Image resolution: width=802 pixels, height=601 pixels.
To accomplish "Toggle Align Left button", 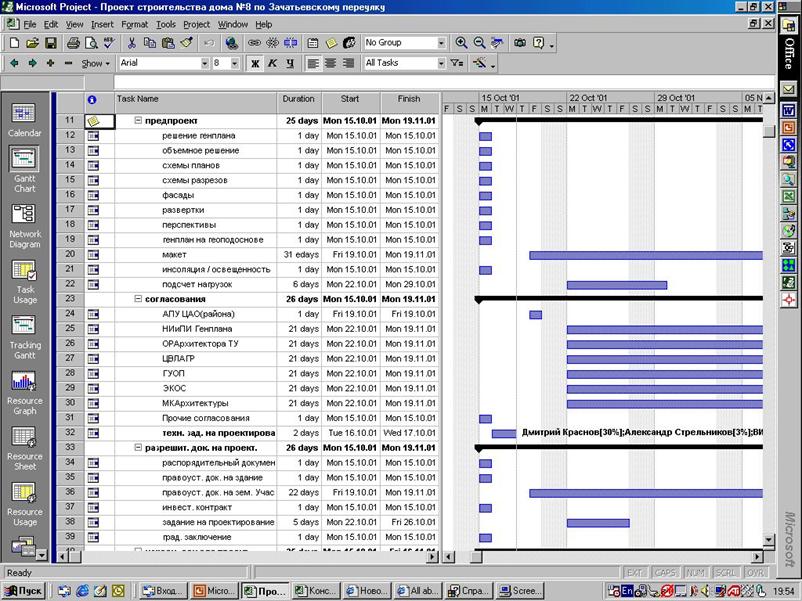I will click(313, 63).
